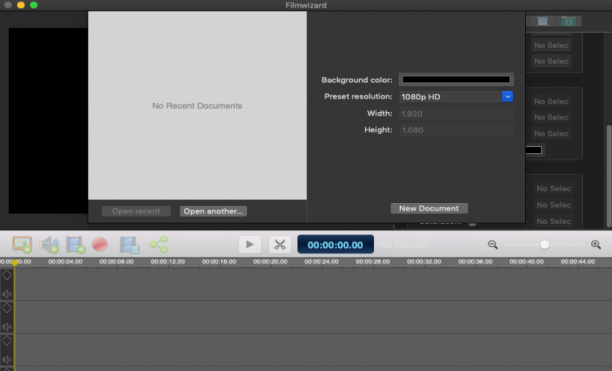612x371 pixels.
Task: Start recording with the red record button
Action: (x=100, y=245)
